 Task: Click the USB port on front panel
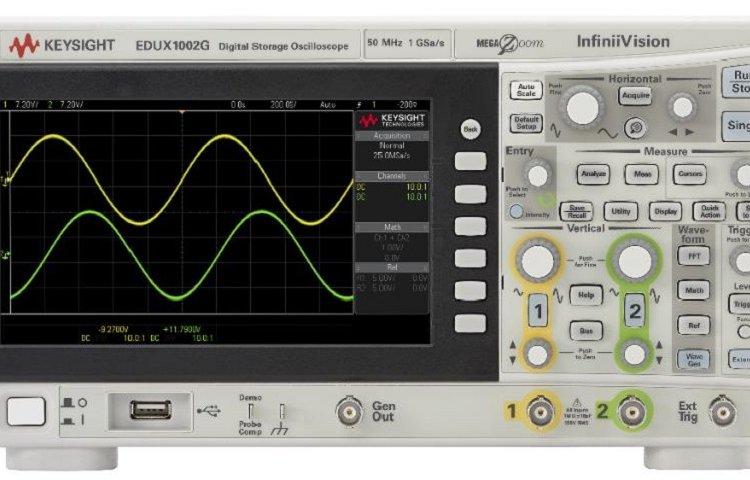[x=150, y=409]
